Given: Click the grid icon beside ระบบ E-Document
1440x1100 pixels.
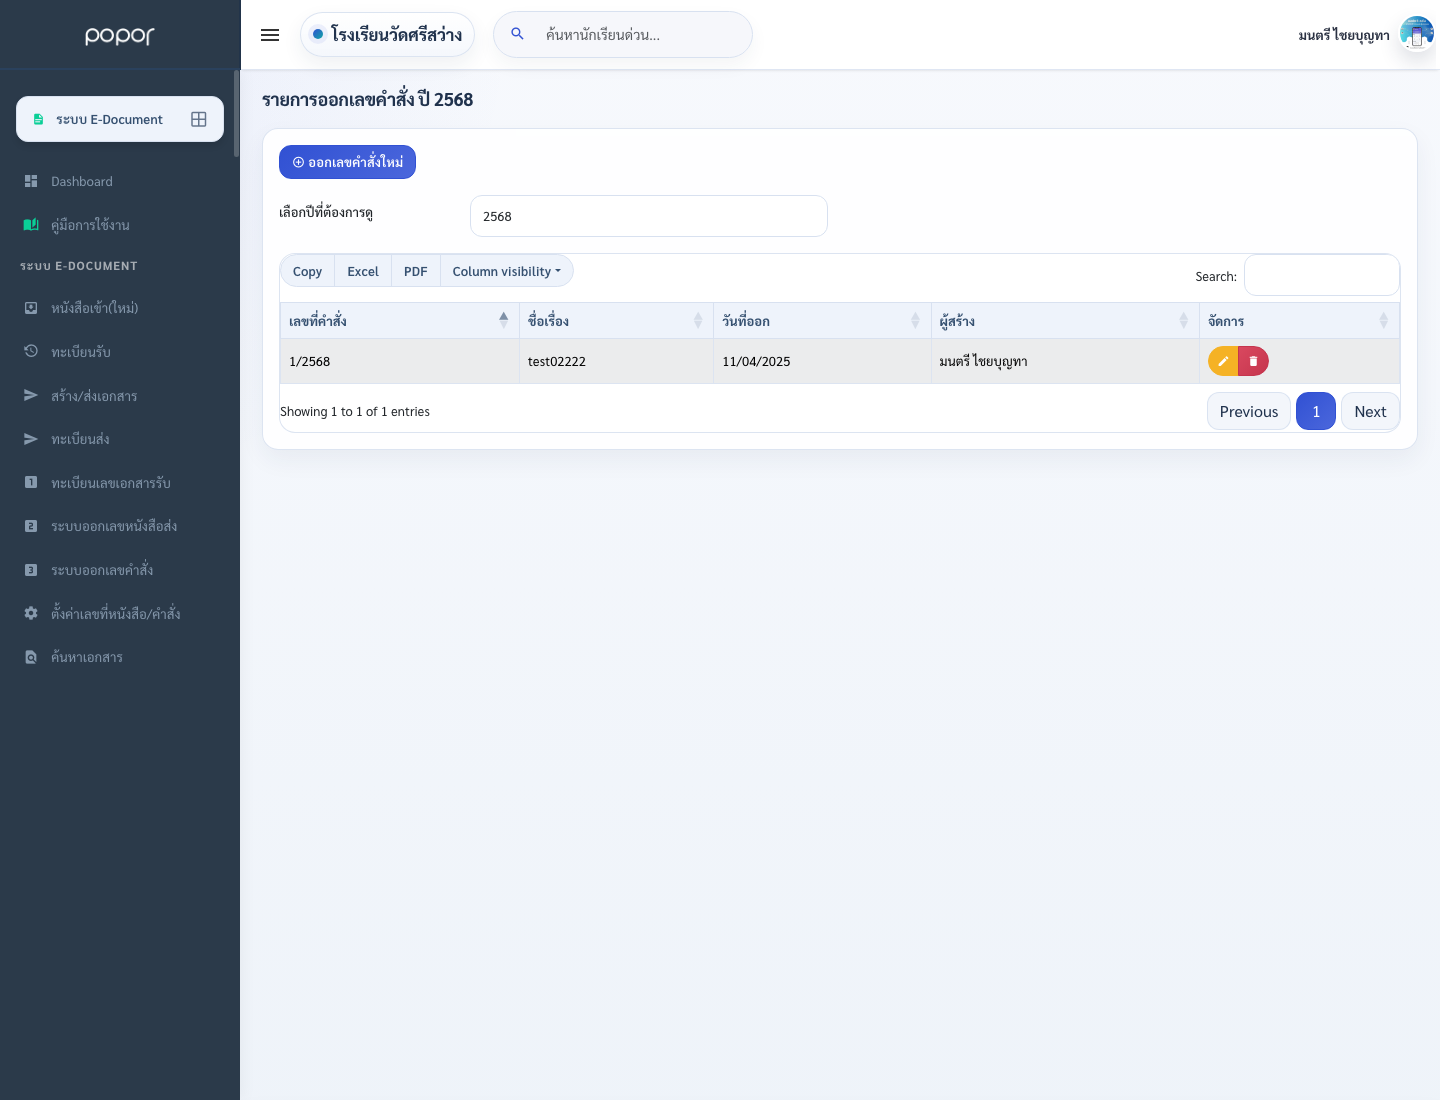Looking at the screenshot, I should pos(199,119).
